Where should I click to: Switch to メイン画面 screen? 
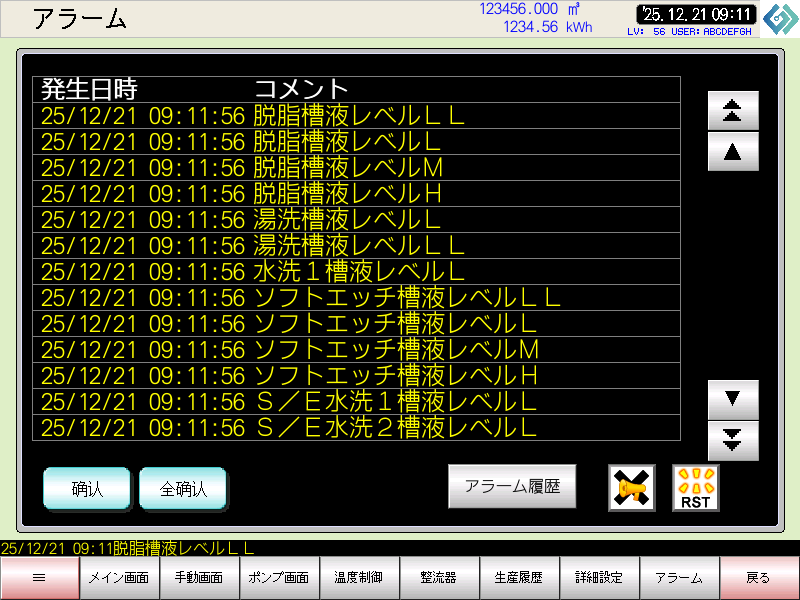point(119,578)
